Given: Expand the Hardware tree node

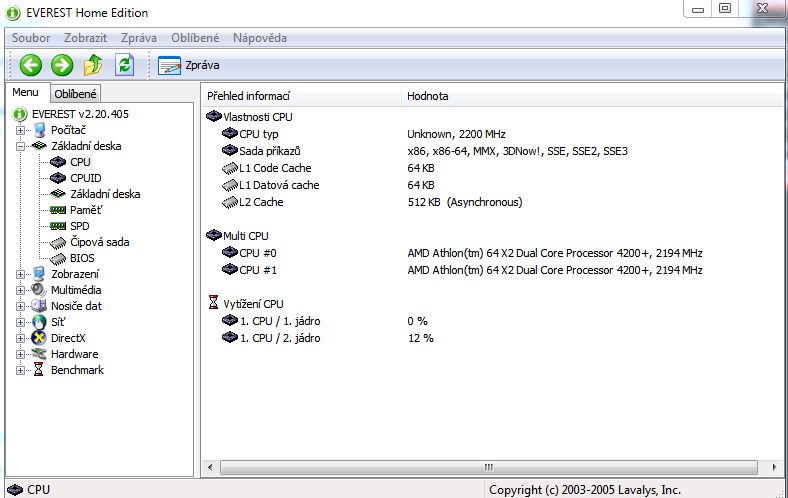Looking at the screenshot, I should (x=20, y=354).
